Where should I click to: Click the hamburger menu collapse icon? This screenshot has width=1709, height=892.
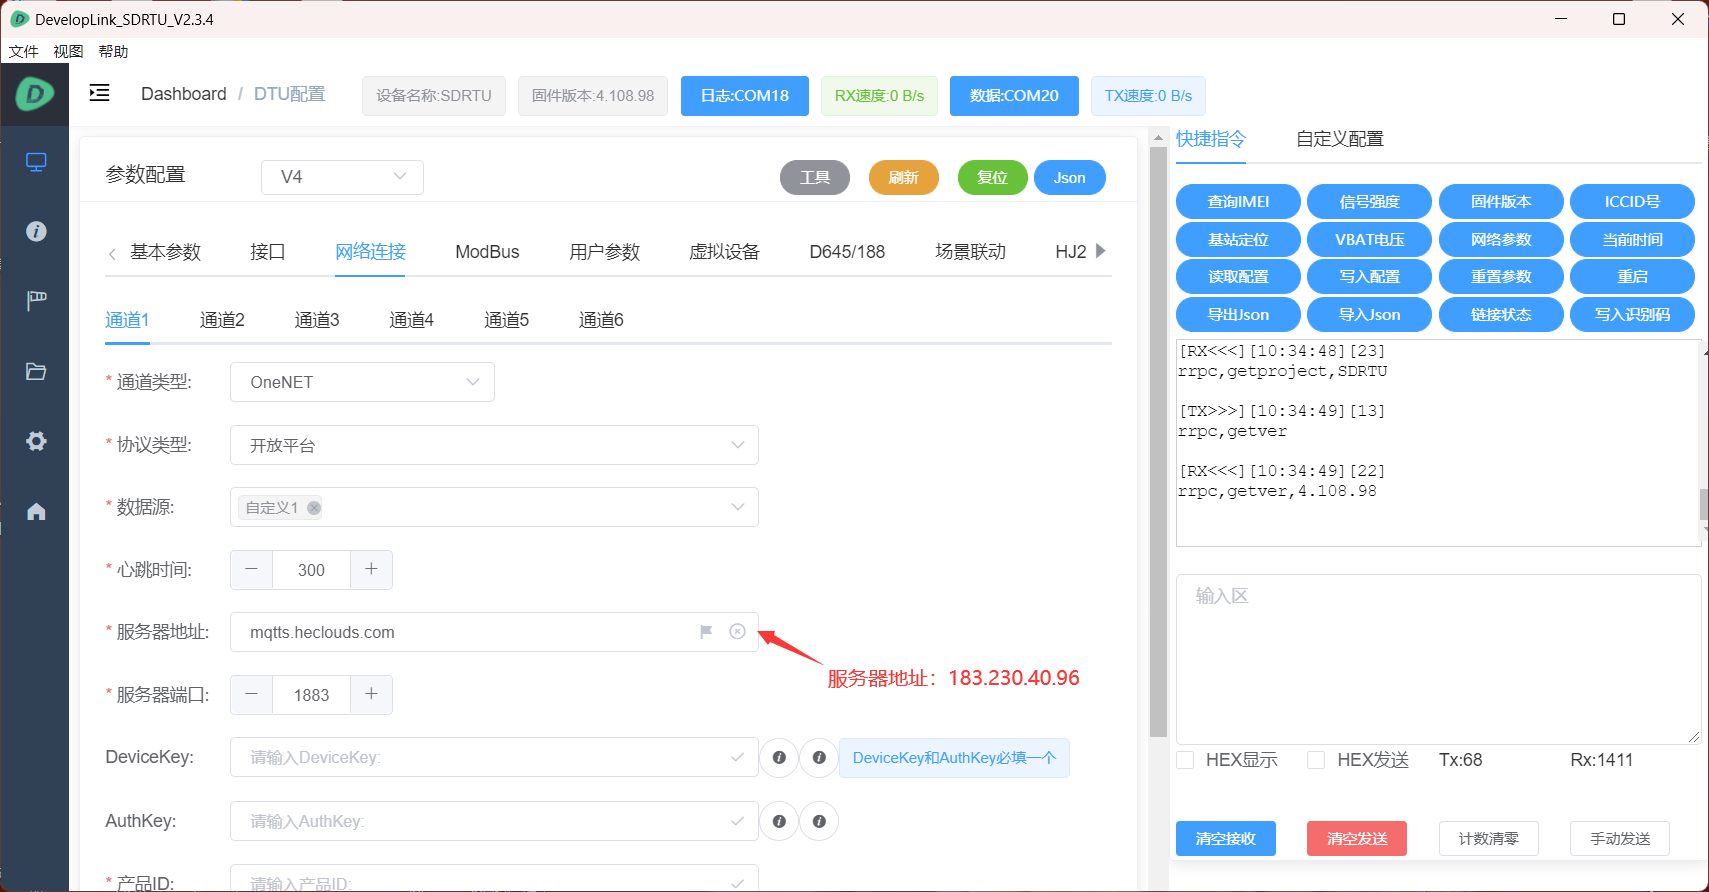coord(99,93)
